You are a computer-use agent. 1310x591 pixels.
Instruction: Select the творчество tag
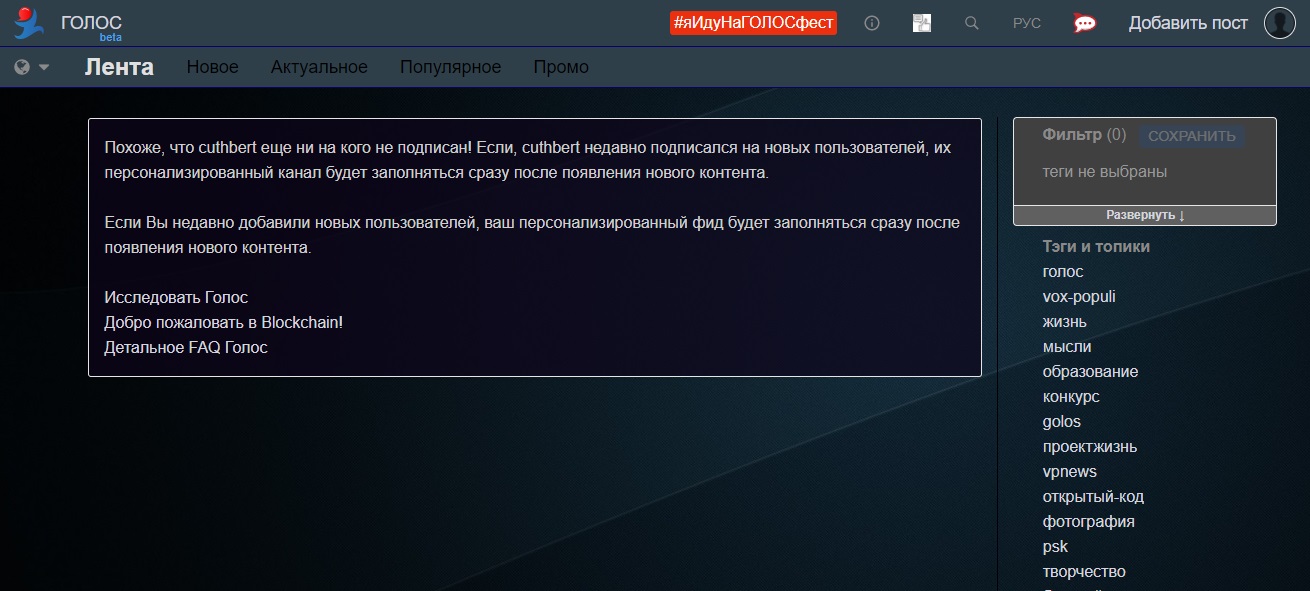[x=1084, y=571]
